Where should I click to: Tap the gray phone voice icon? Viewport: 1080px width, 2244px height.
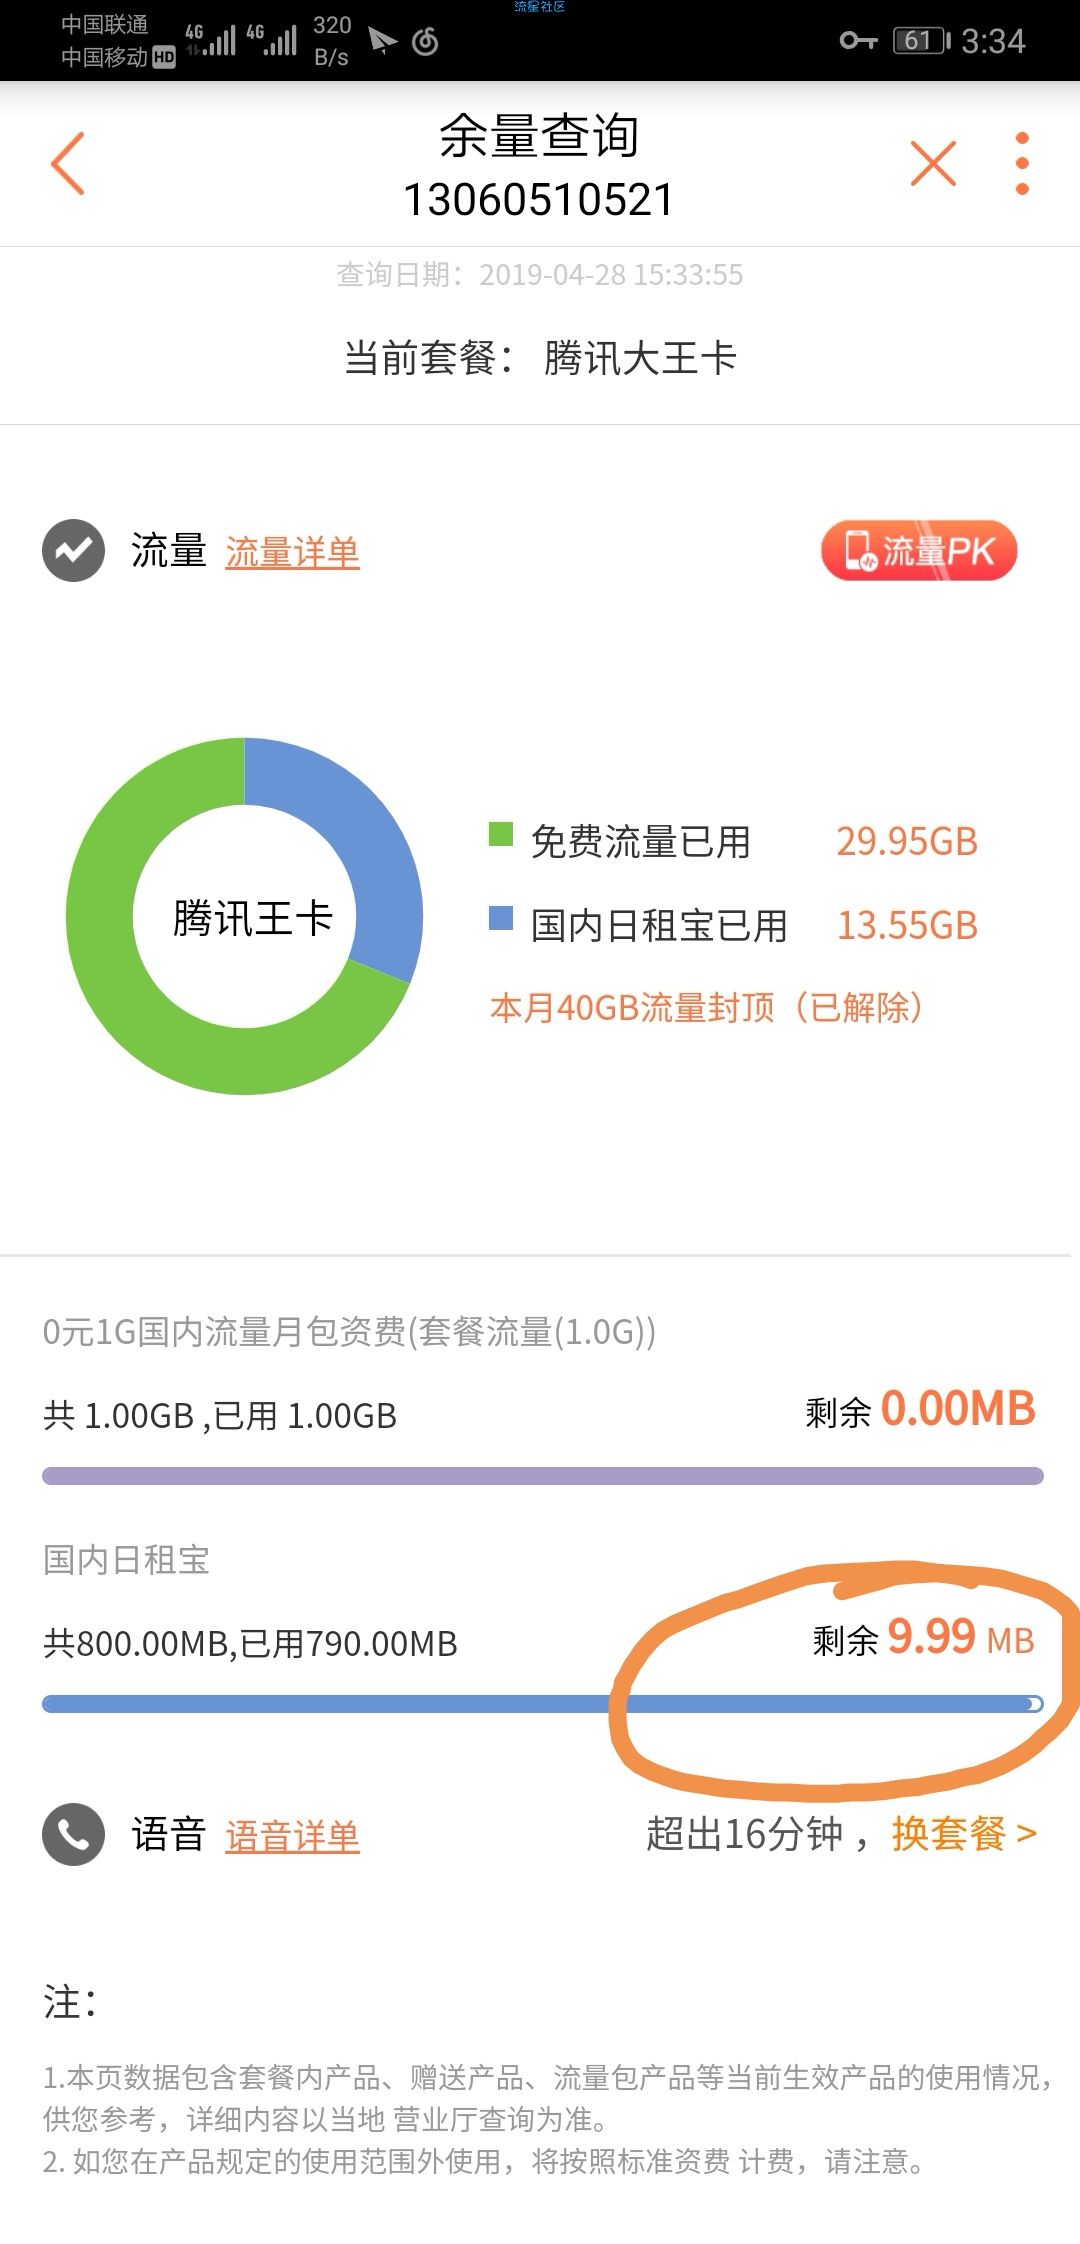[x=73, y=1834]
